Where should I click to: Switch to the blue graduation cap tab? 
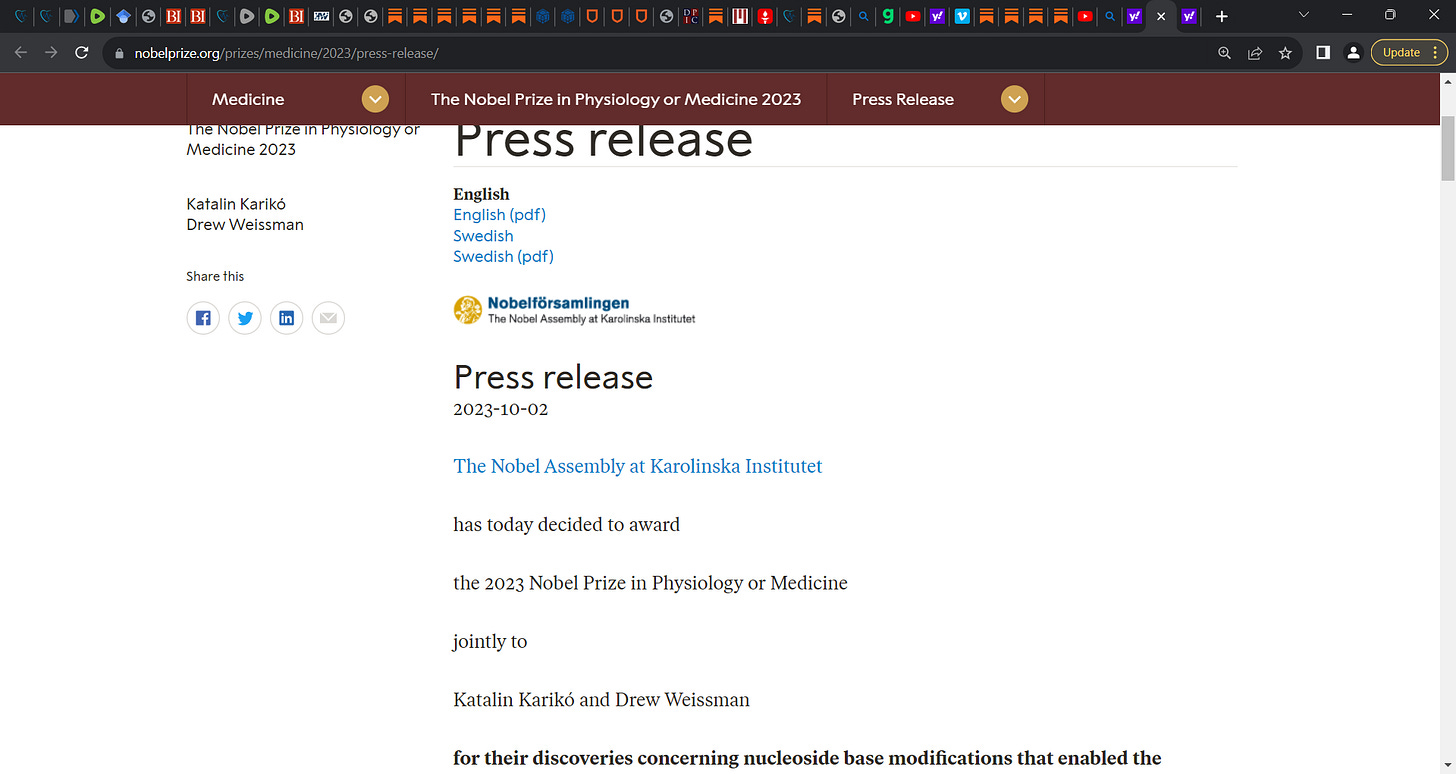point(123,16)
